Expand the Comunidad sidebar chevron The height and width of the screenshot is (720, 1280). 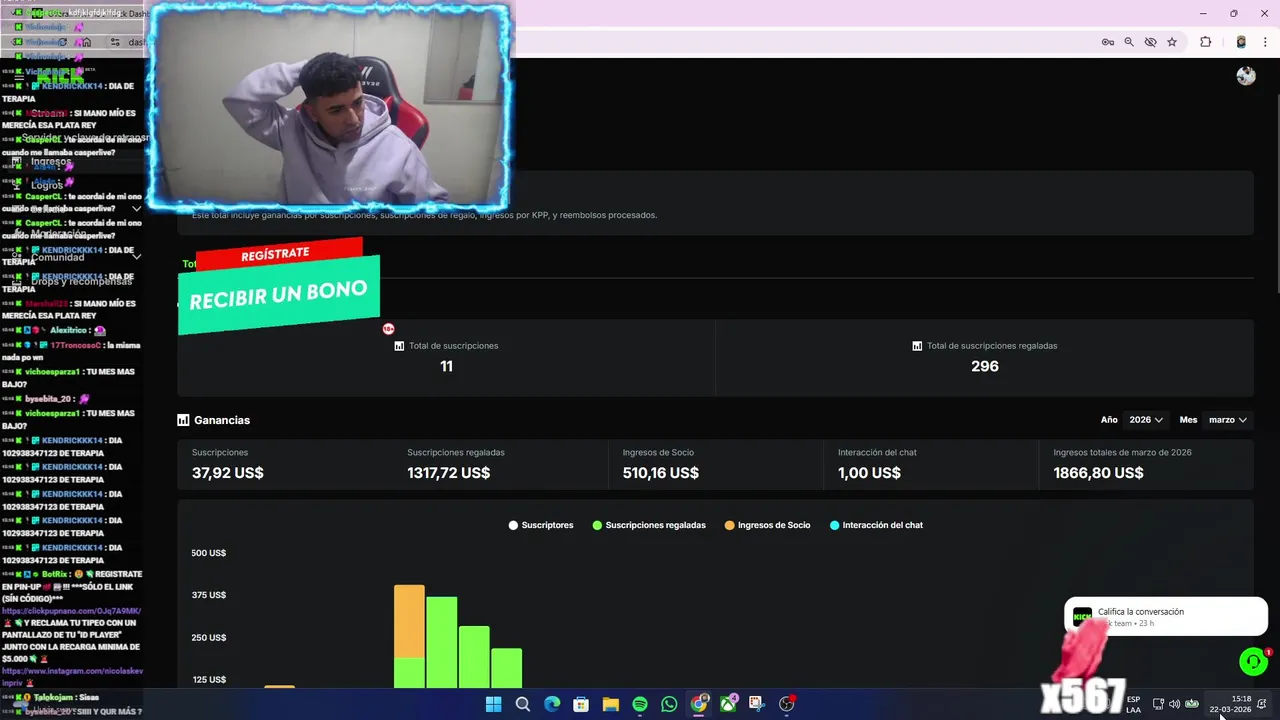(x=136, y=257)
